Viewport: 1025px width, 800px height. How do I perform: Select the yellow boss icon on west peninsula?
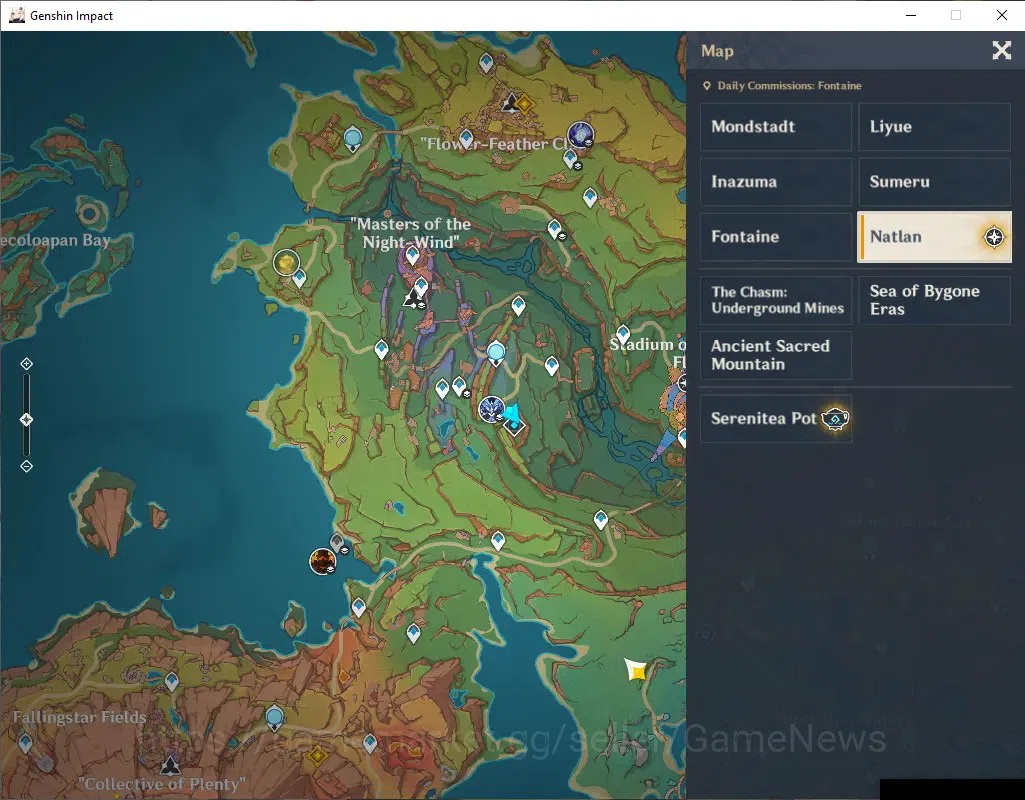[x=286, y=263]
